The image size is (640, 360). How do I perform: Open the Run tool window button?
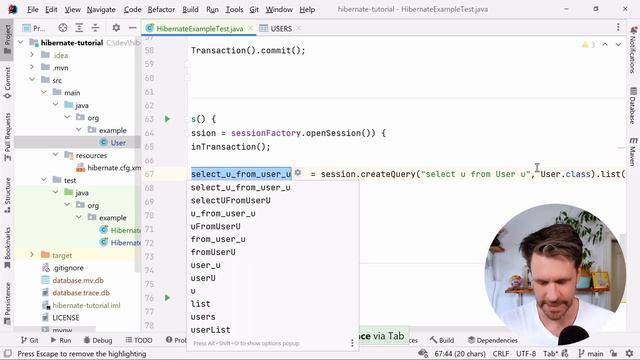click(x=61, y=340)
